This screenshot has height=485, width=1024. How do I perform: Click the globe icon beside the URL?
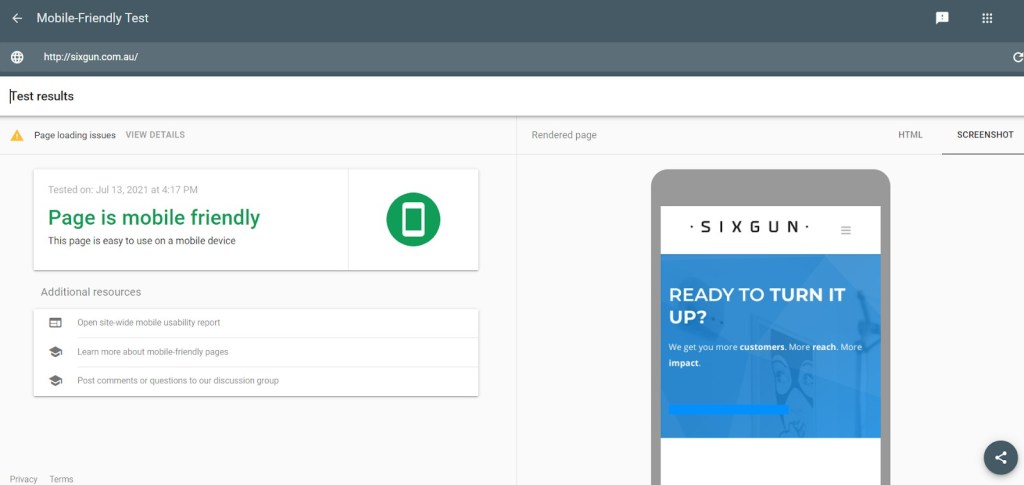click(17, 57)
